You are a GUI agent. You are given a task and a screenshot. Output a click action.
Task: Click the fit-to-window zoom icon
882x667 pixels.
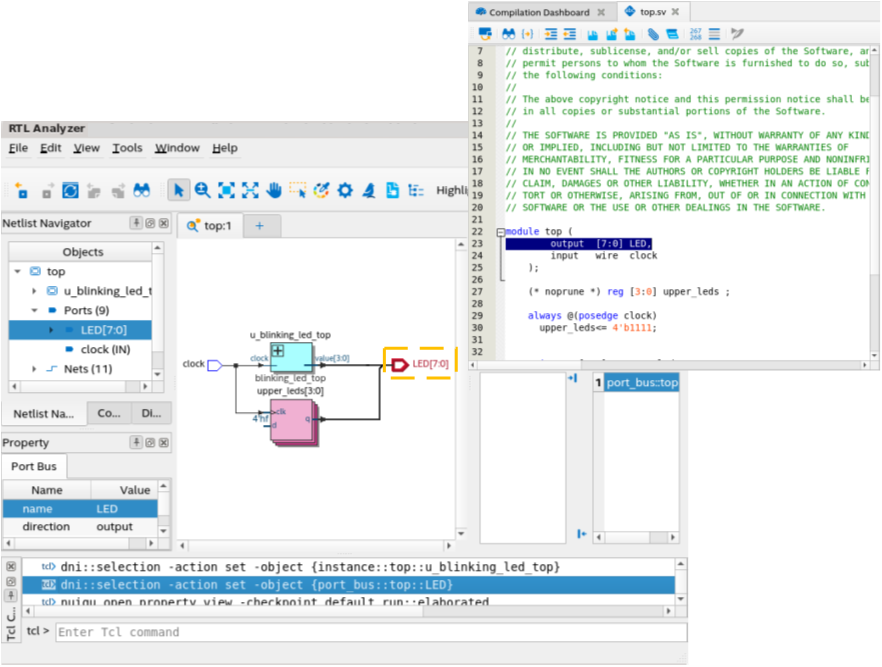coord(227,190)
